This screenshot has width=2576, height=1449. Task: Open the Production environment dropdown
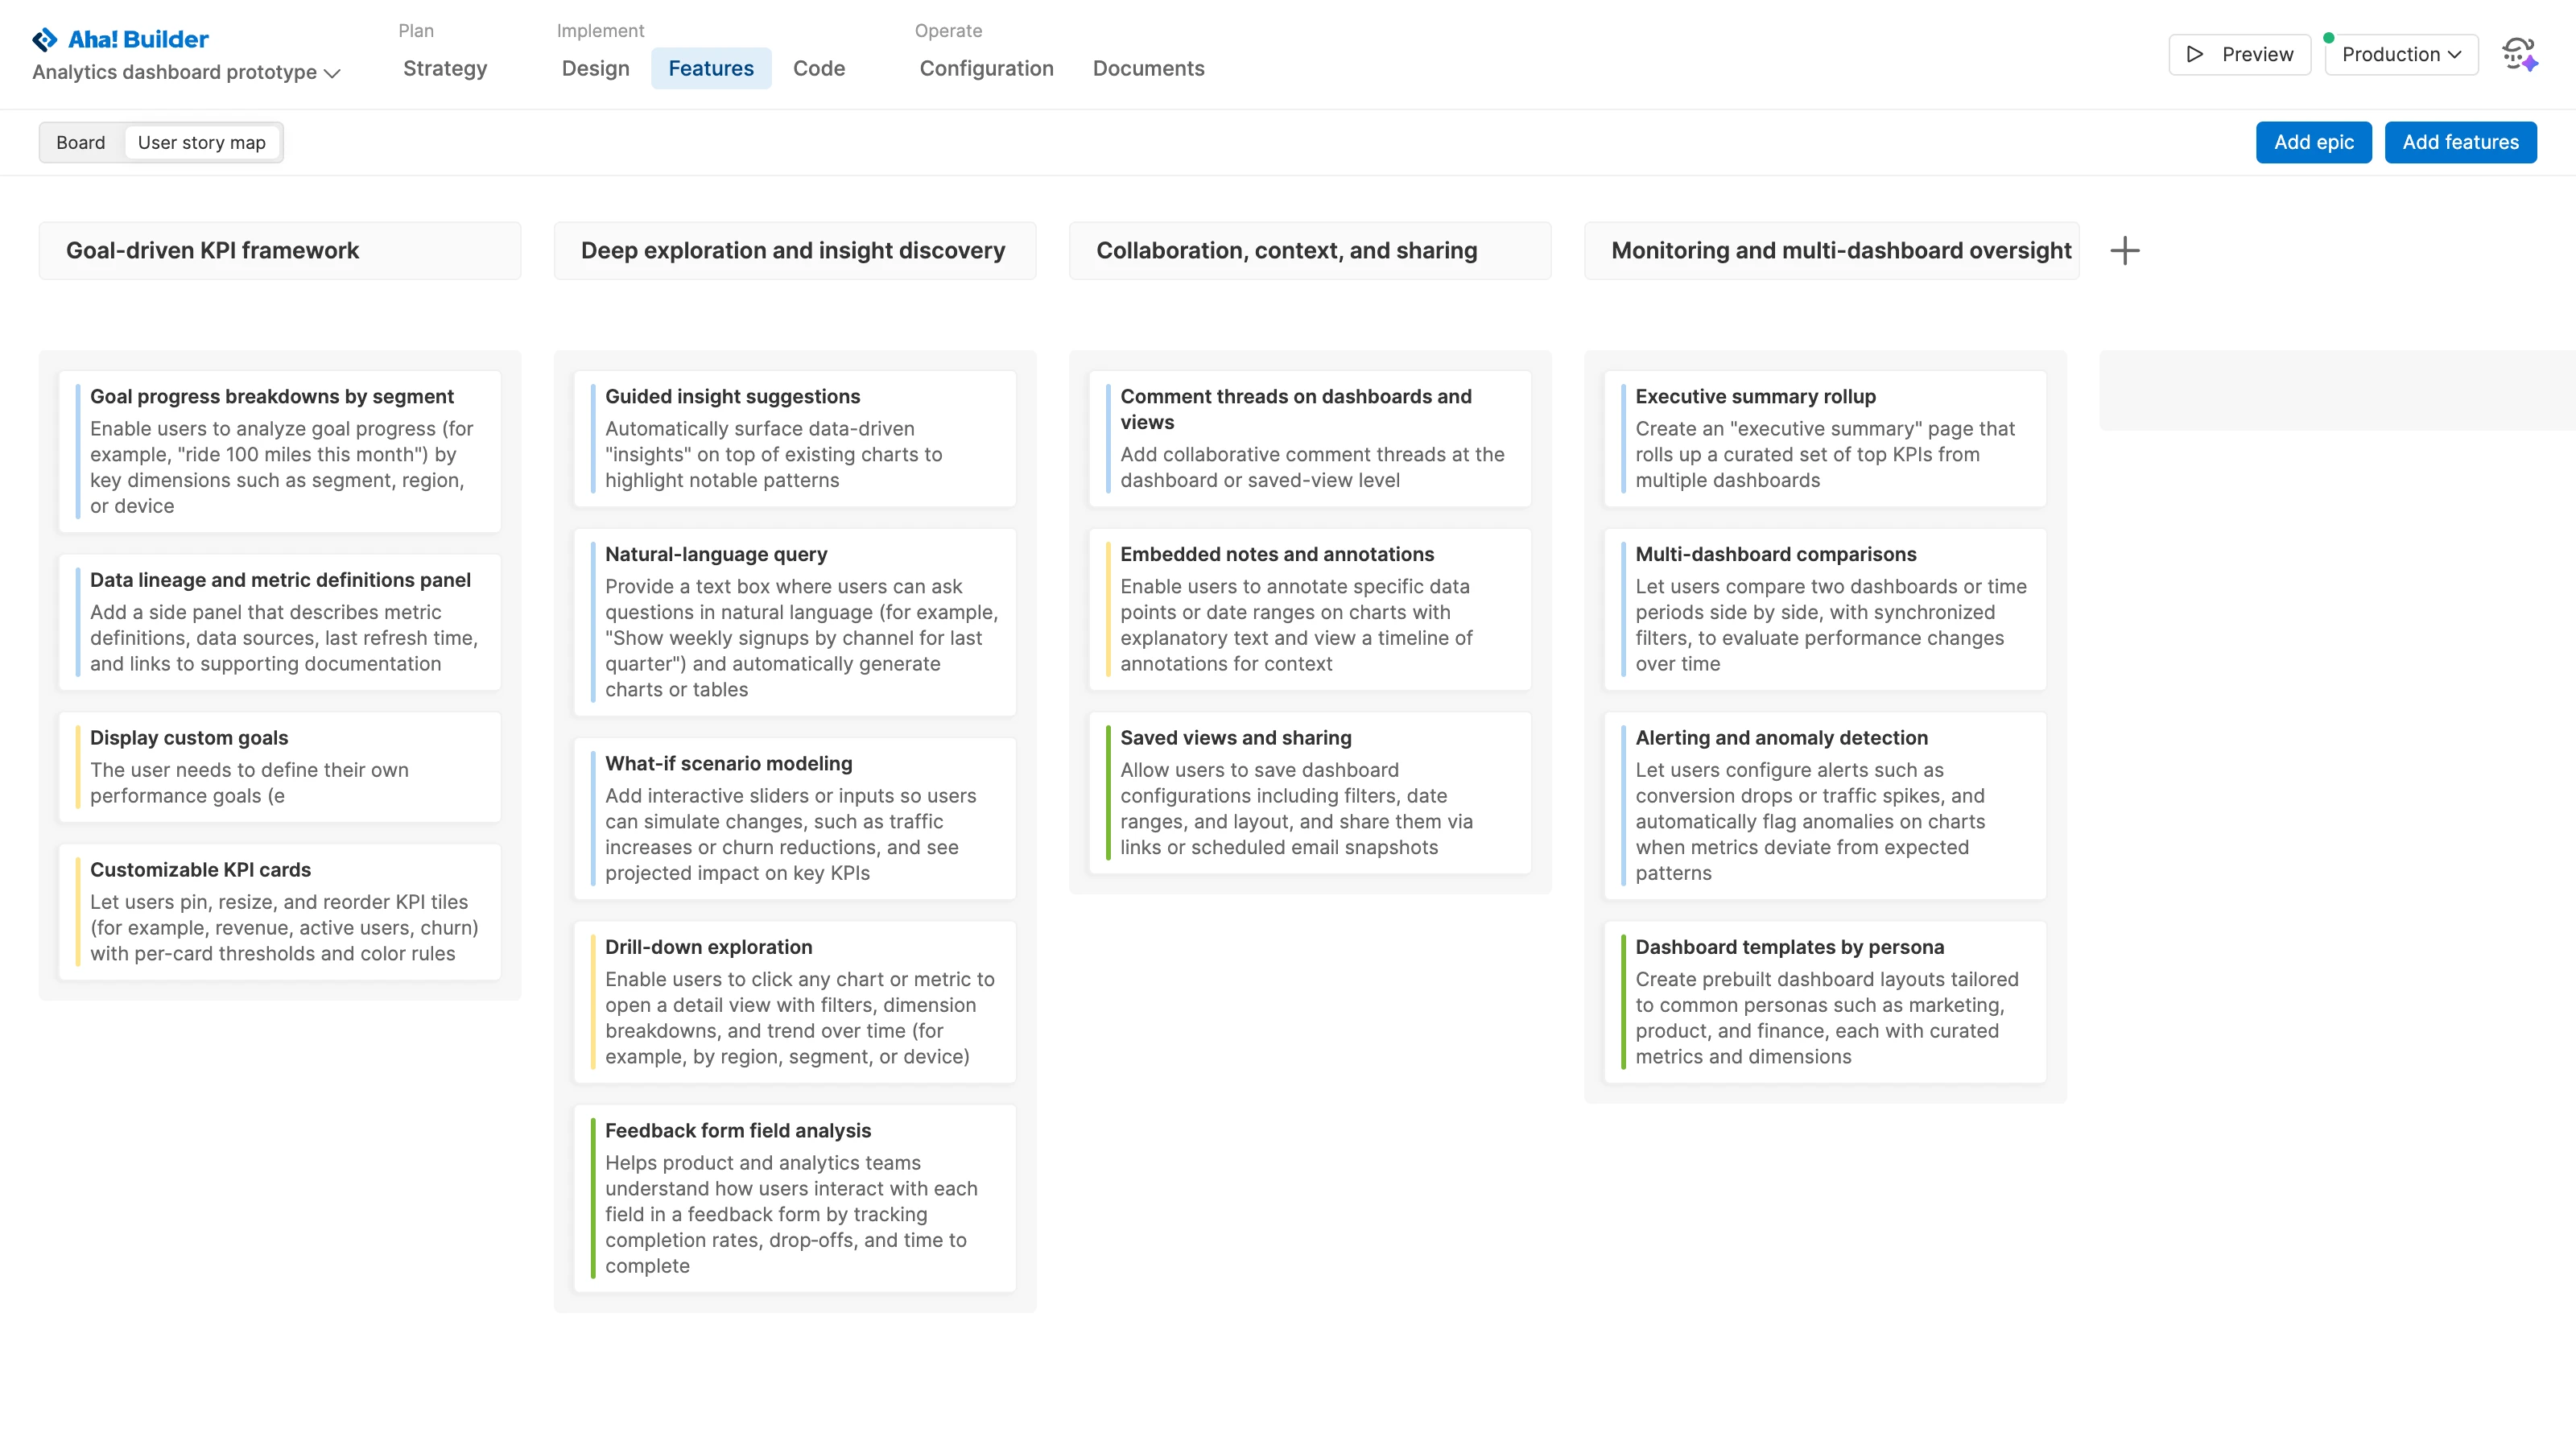click(2401, 55)
